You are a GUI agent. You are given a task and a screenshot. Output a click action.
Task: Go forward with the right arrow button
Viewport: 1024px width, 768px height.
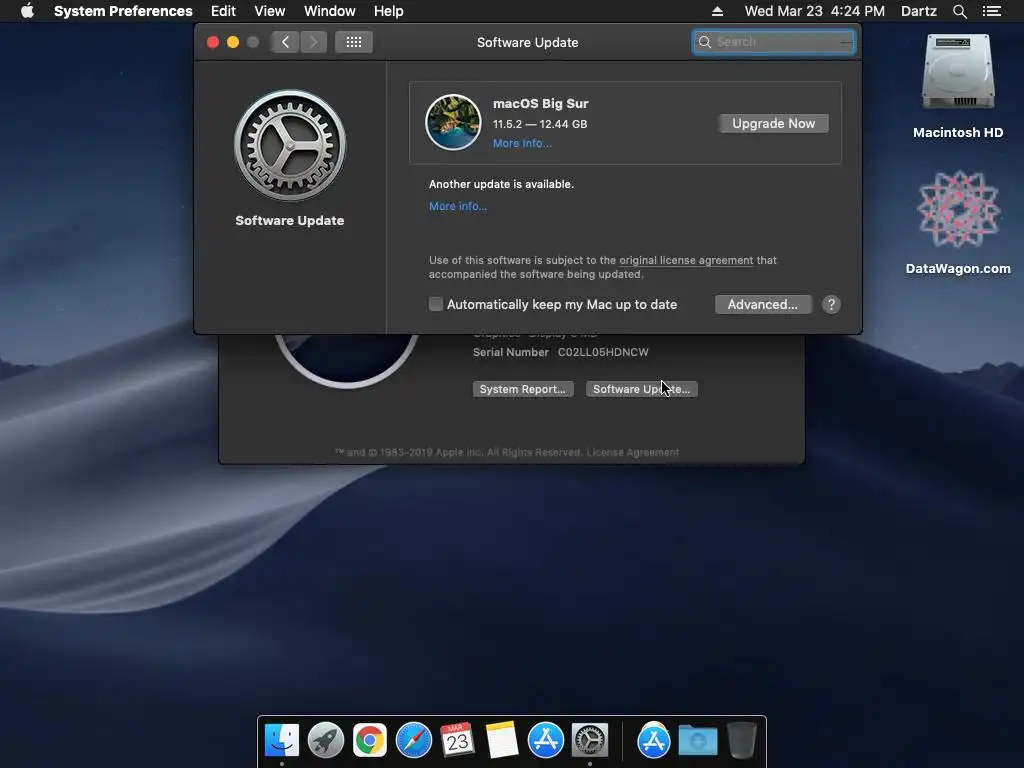[x=313, y=42]
